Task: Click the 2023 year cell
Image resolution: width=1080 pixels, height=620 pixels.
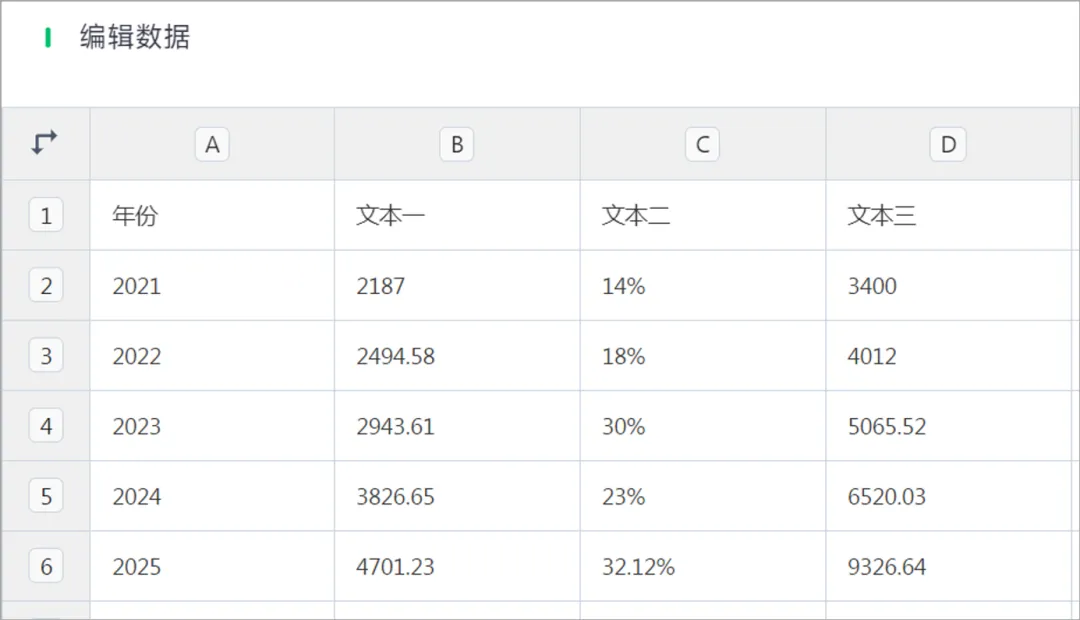Action: (x=212, y=426)
